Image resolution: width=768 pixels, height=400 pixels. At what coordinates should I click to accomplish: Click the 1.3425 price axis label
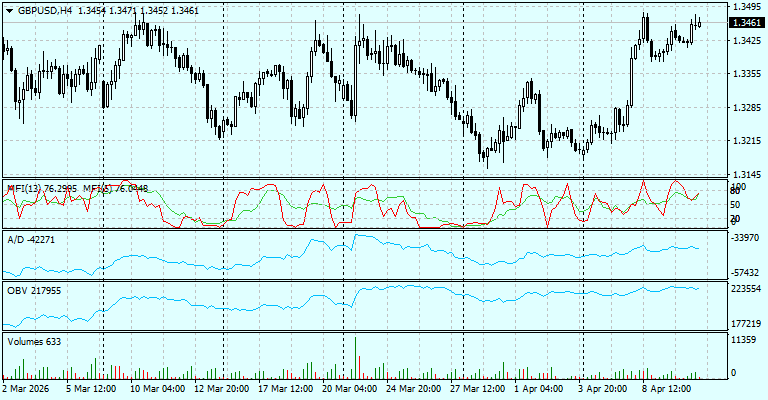[747, 40]
